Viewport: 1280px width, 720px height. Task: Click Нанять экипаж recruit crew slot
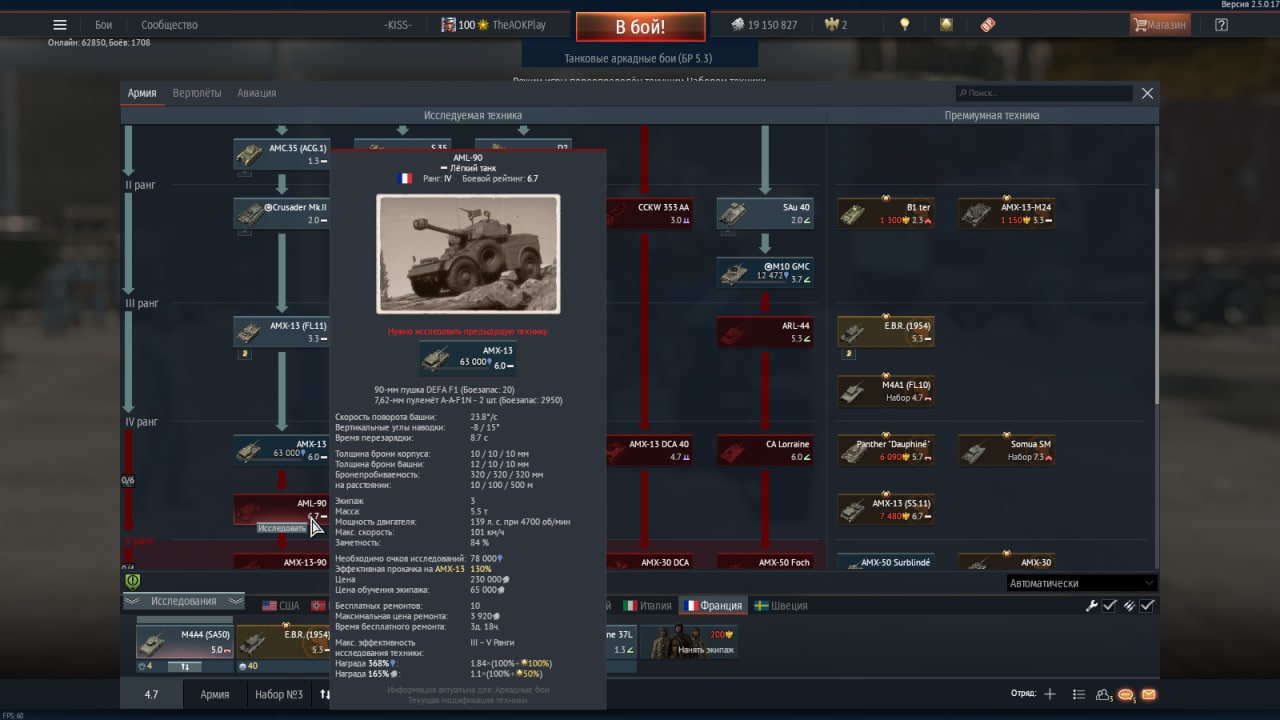[x=688, y=642]
